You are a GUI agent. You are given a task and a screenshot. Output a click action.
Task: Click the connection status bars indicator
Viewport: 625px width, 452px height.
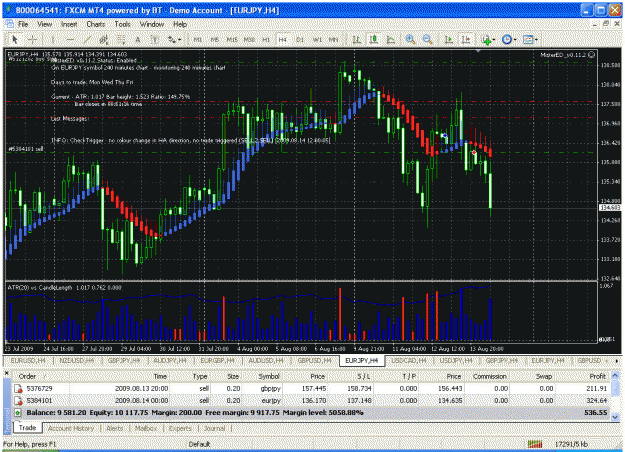point(535,444)
